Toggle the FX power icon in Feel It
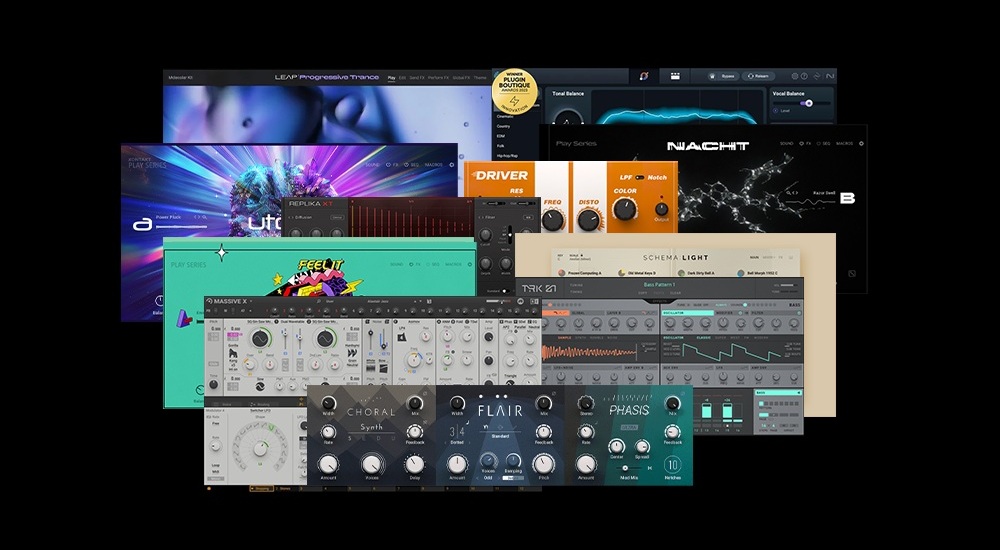1000x550 pixels. 411,264
